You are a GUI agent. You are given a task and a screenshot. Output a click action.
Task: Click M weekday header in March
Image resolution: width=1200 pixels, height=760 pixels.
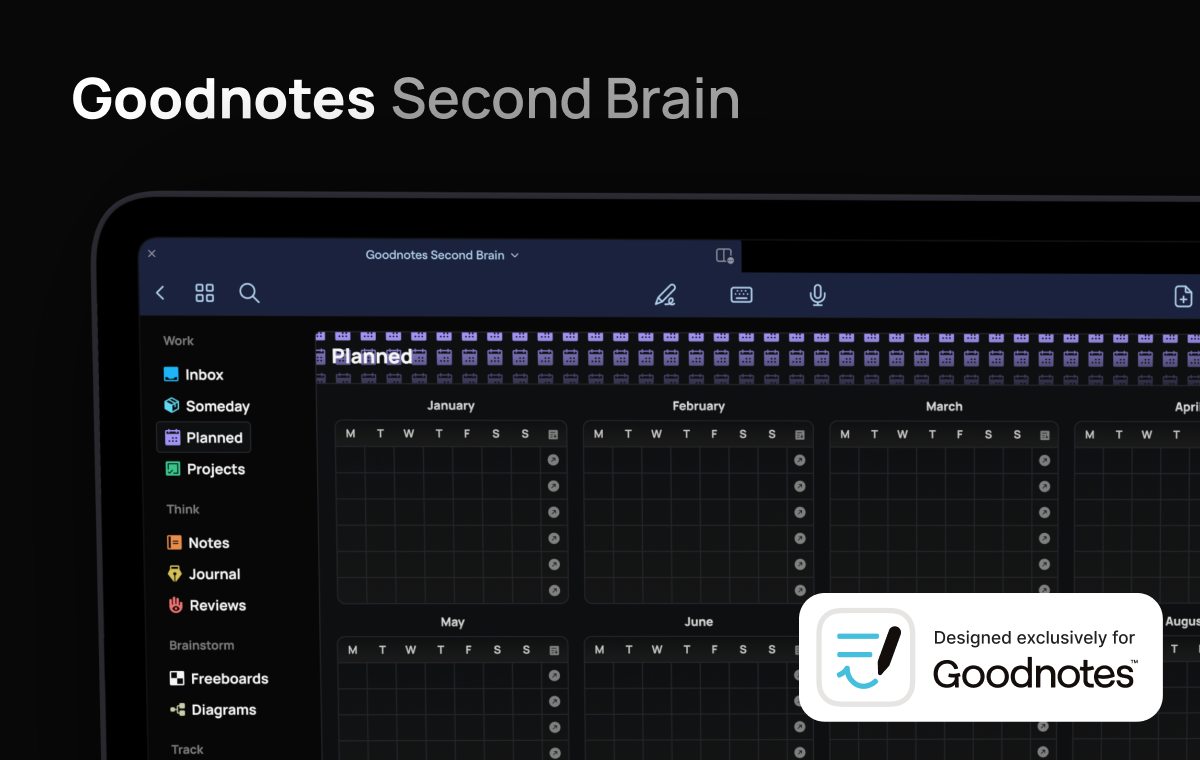pos(845,434)
